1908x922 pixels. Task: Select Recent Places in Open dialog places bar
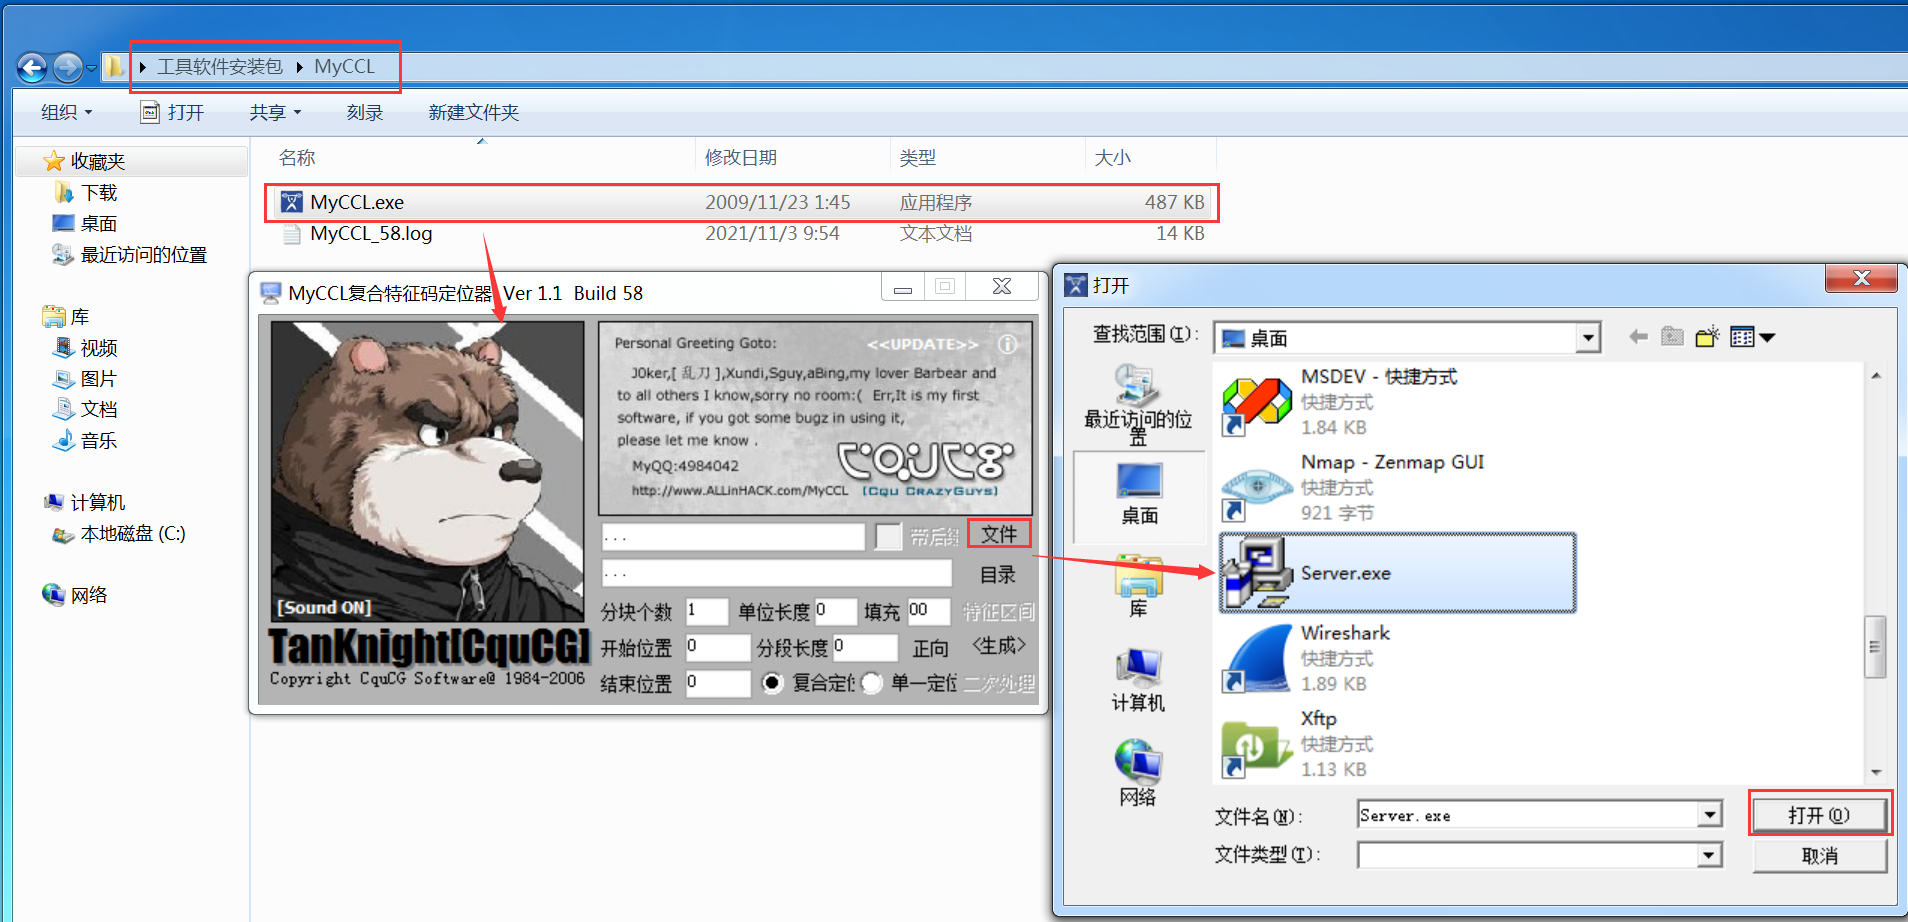1138,405
